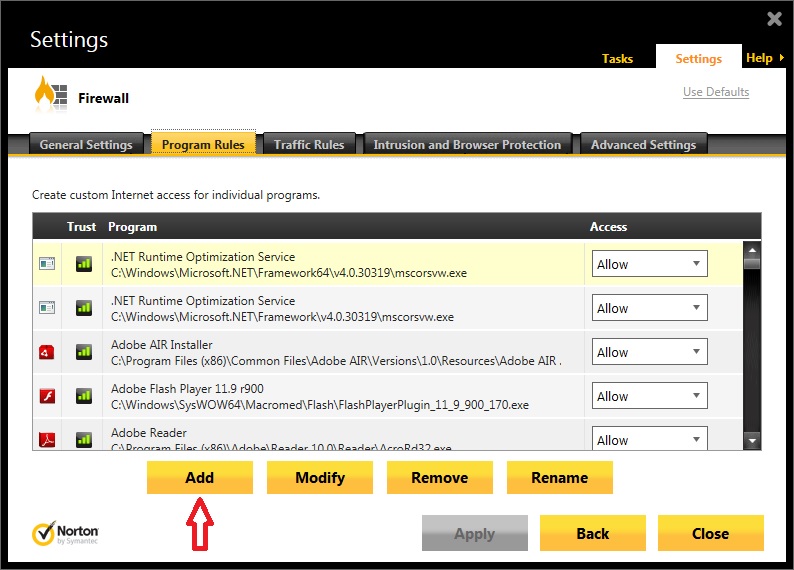
Task: Click the second .NET Runtime (Framework) program icon
Action: coord(47,308)
